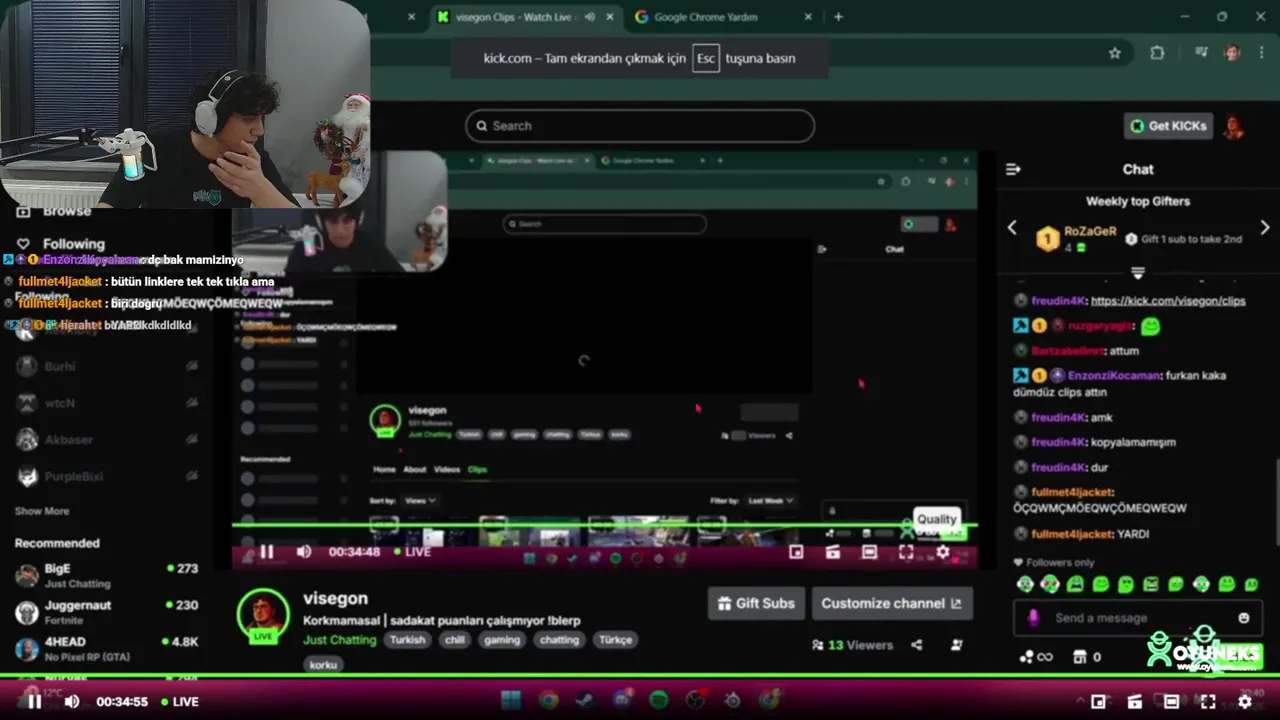Image resolution: width=1280 pixels, height=720 pixels.
Task: Switch to Home tab in nested page
Action: 384,469
